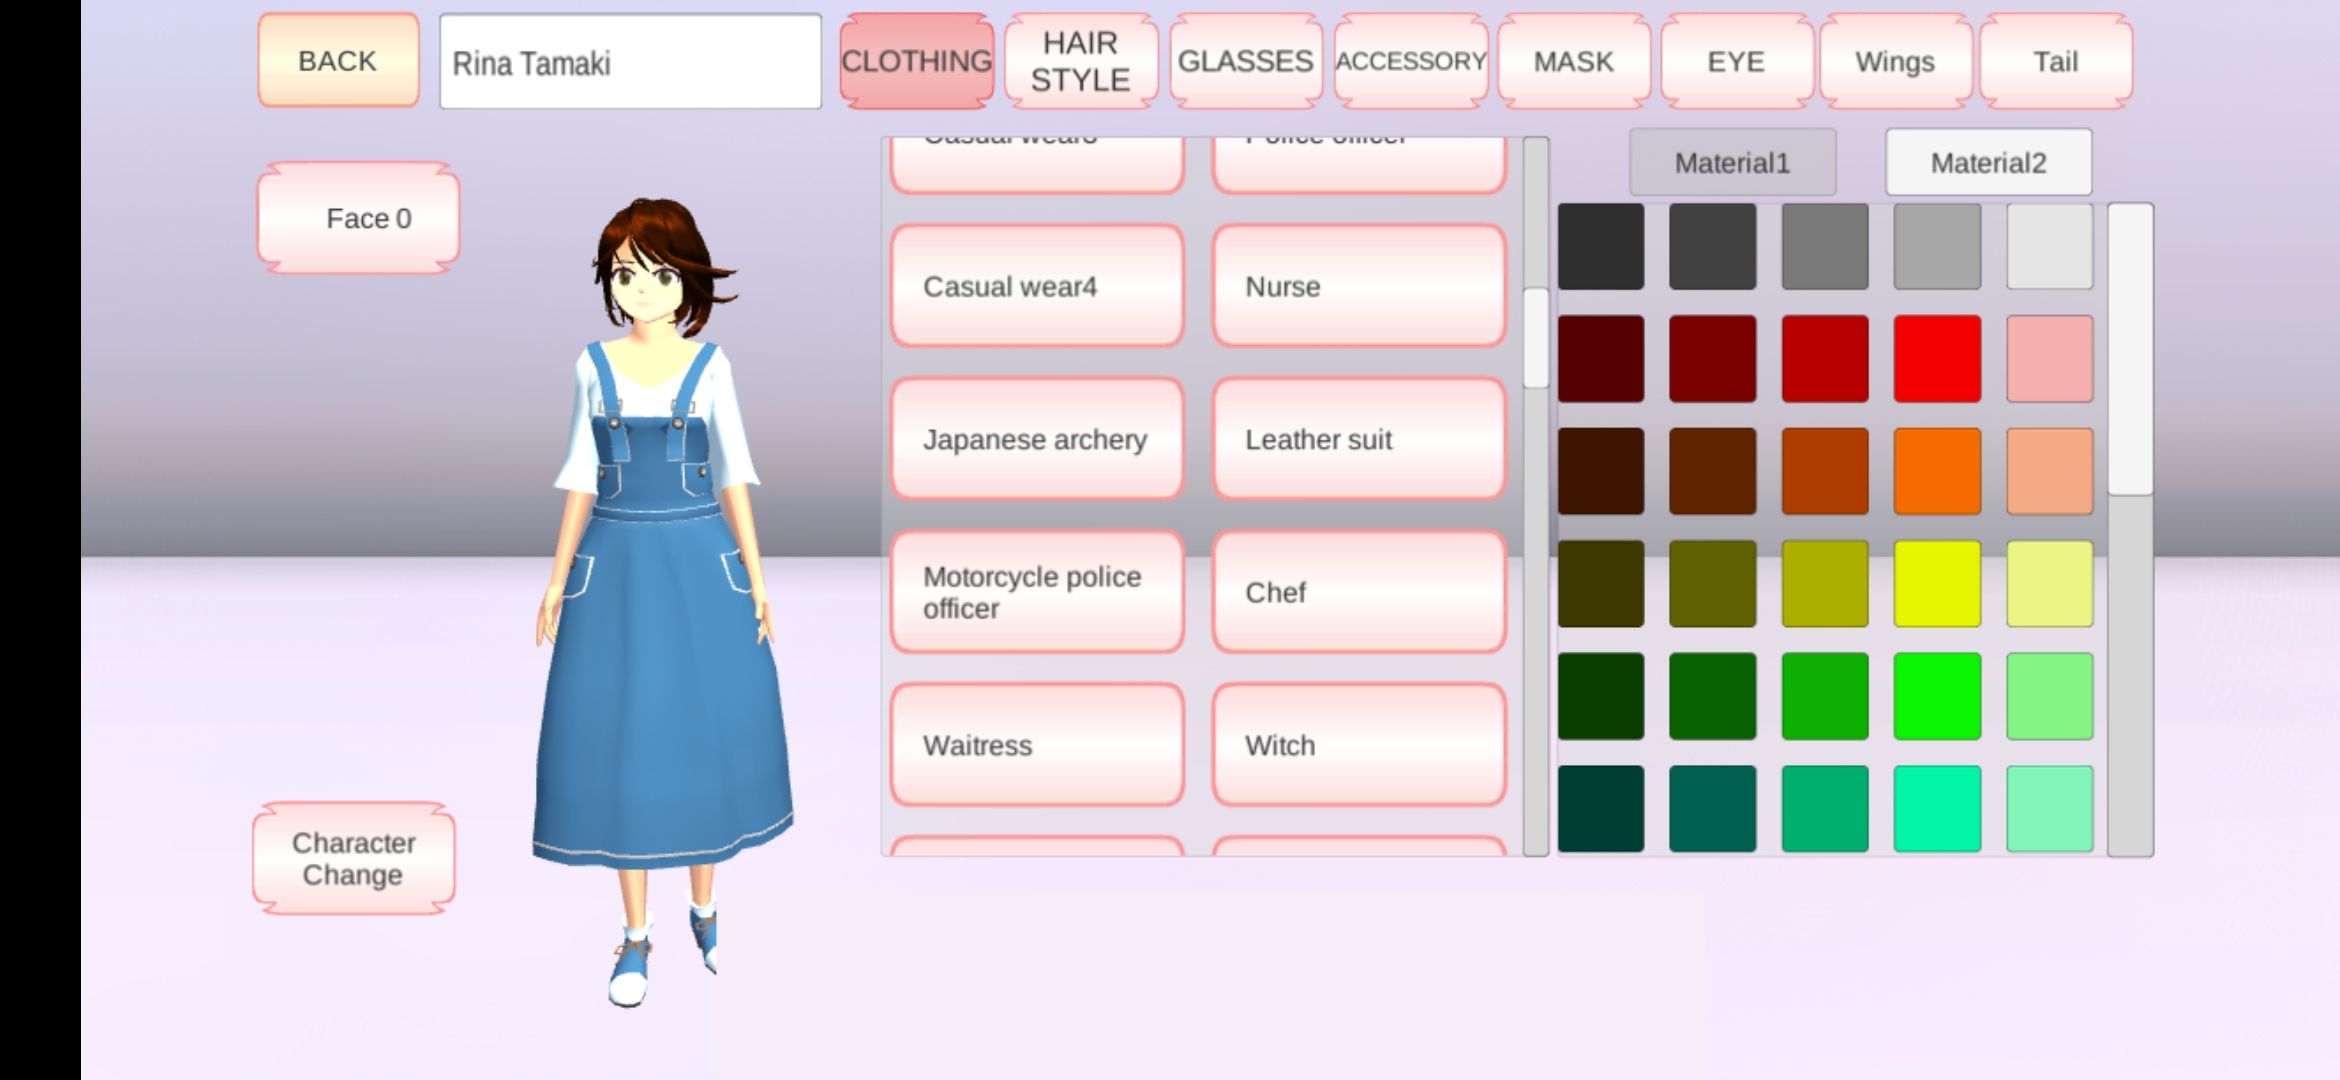This screenshot has height=1080, width=2340.
Task: Go to the EYE tab
Action: (1736, 61)
